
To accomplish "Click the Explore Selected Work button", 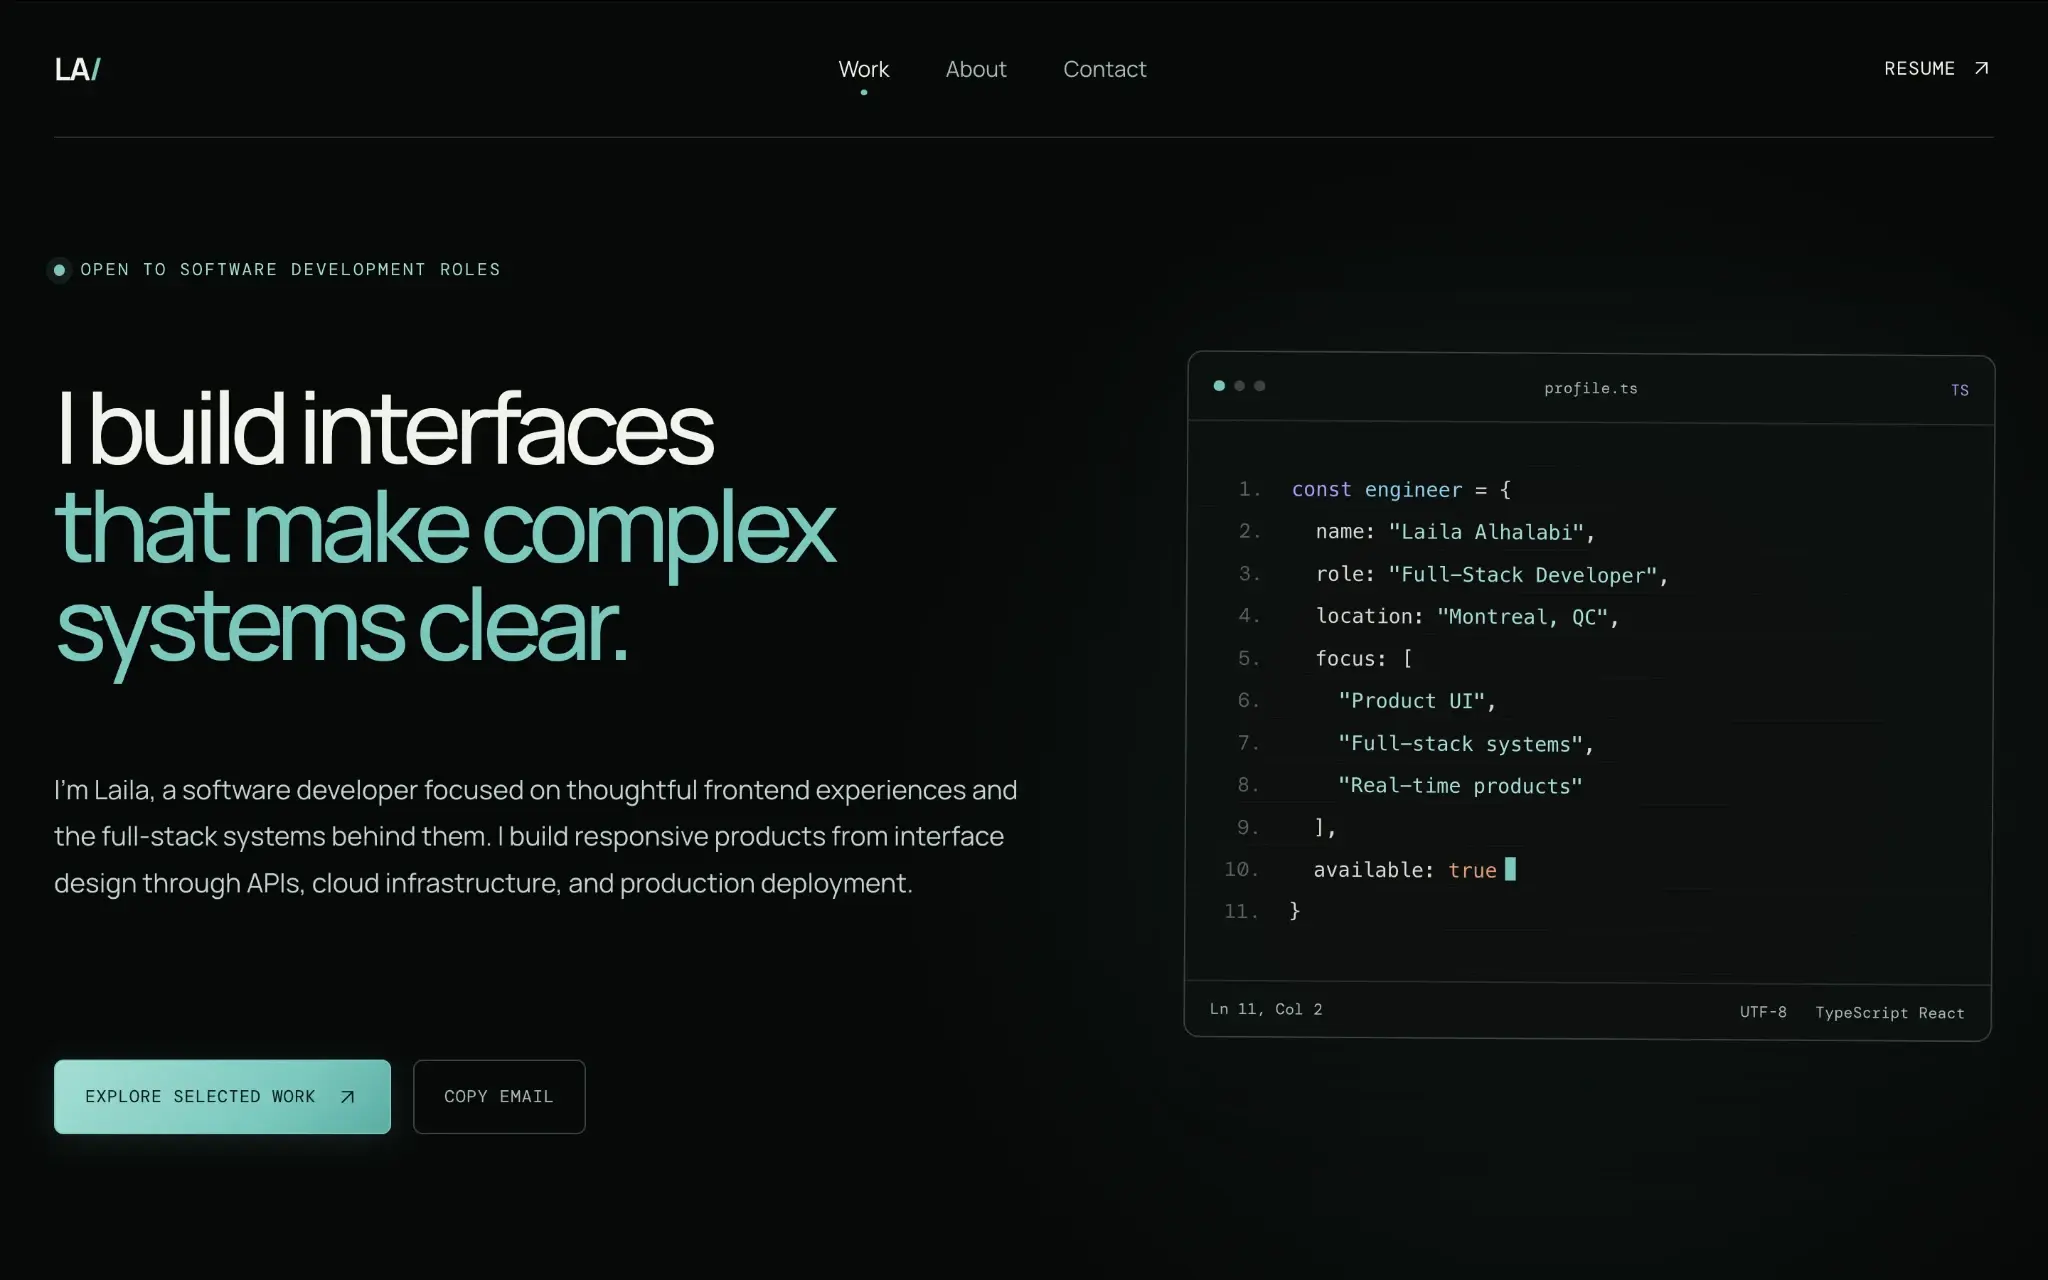I will click(x=222, y=1096).
